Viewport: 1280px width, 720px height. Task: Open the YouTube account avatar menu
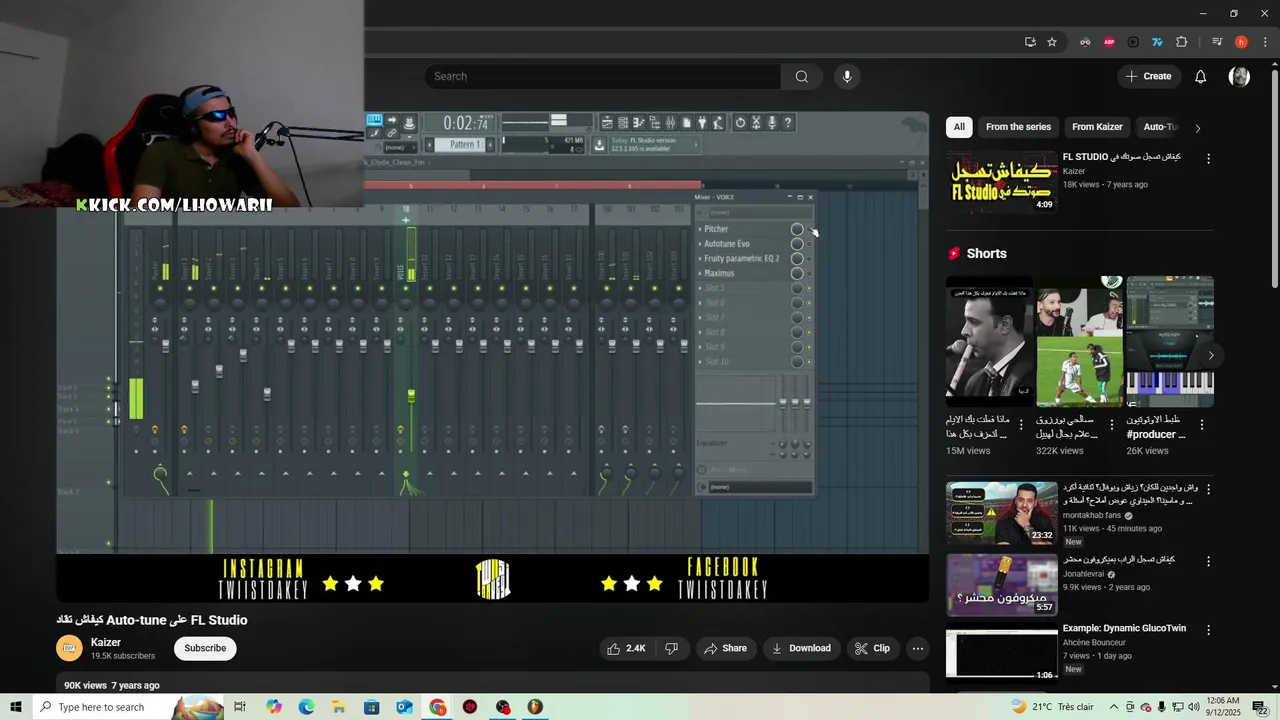pyautogui.click(x=1239, y=76)
